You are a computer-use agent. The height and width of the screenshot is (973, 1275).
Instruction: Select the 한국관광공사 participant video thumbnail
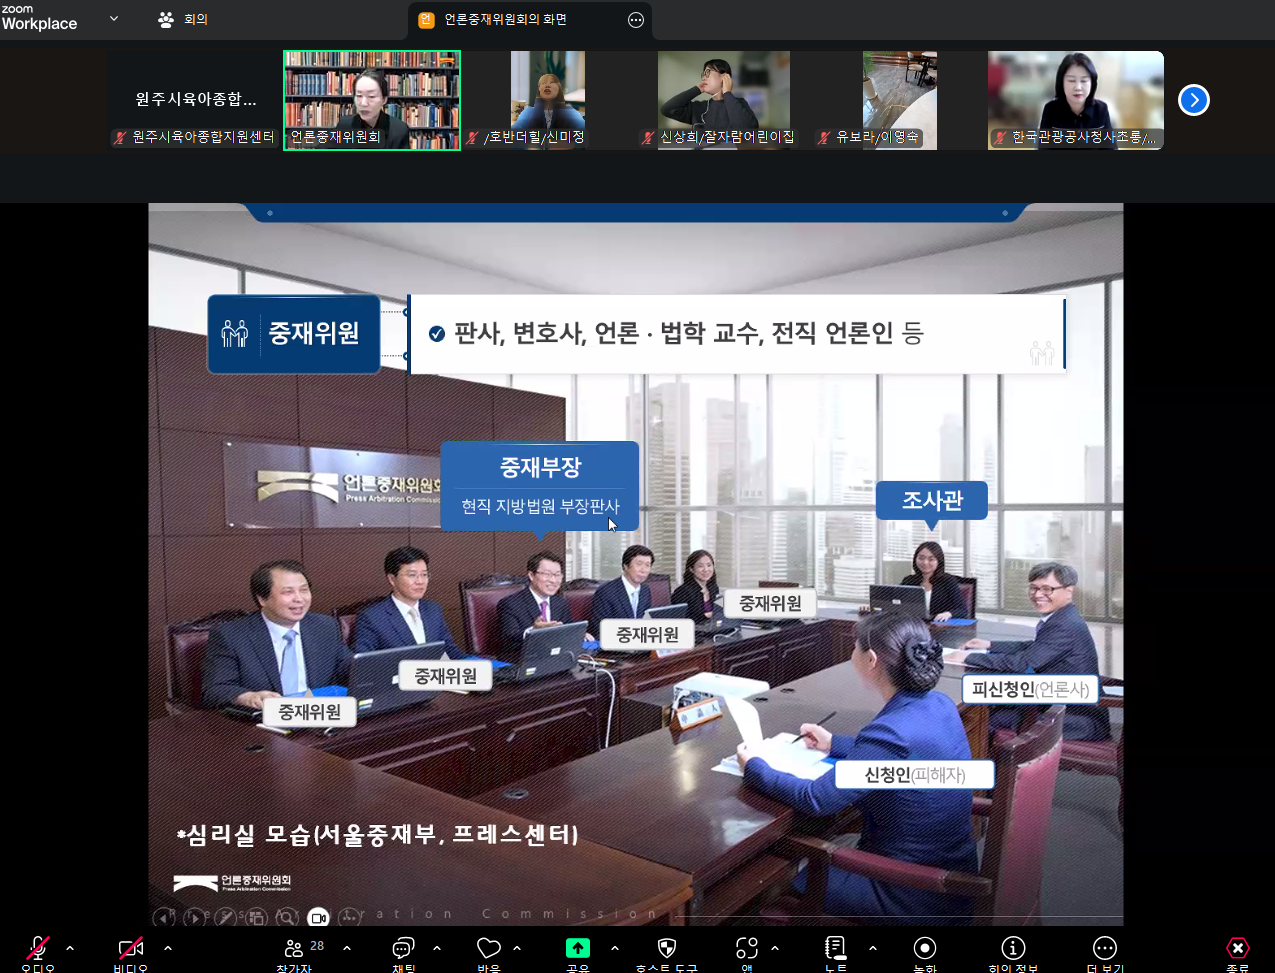point(1075,100)
